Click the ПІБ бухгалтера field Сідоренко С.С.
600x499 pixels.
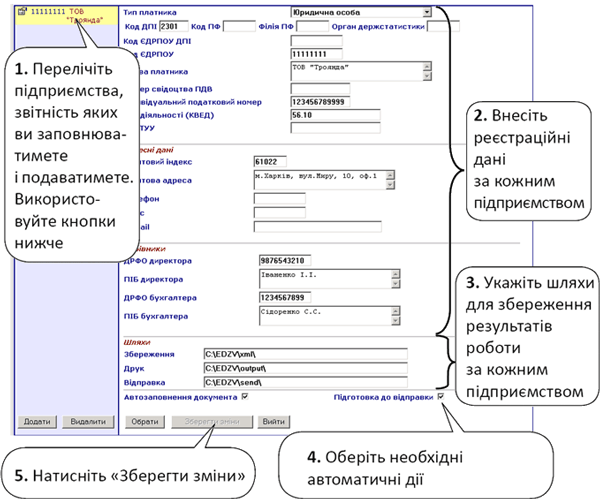point(329,316)
